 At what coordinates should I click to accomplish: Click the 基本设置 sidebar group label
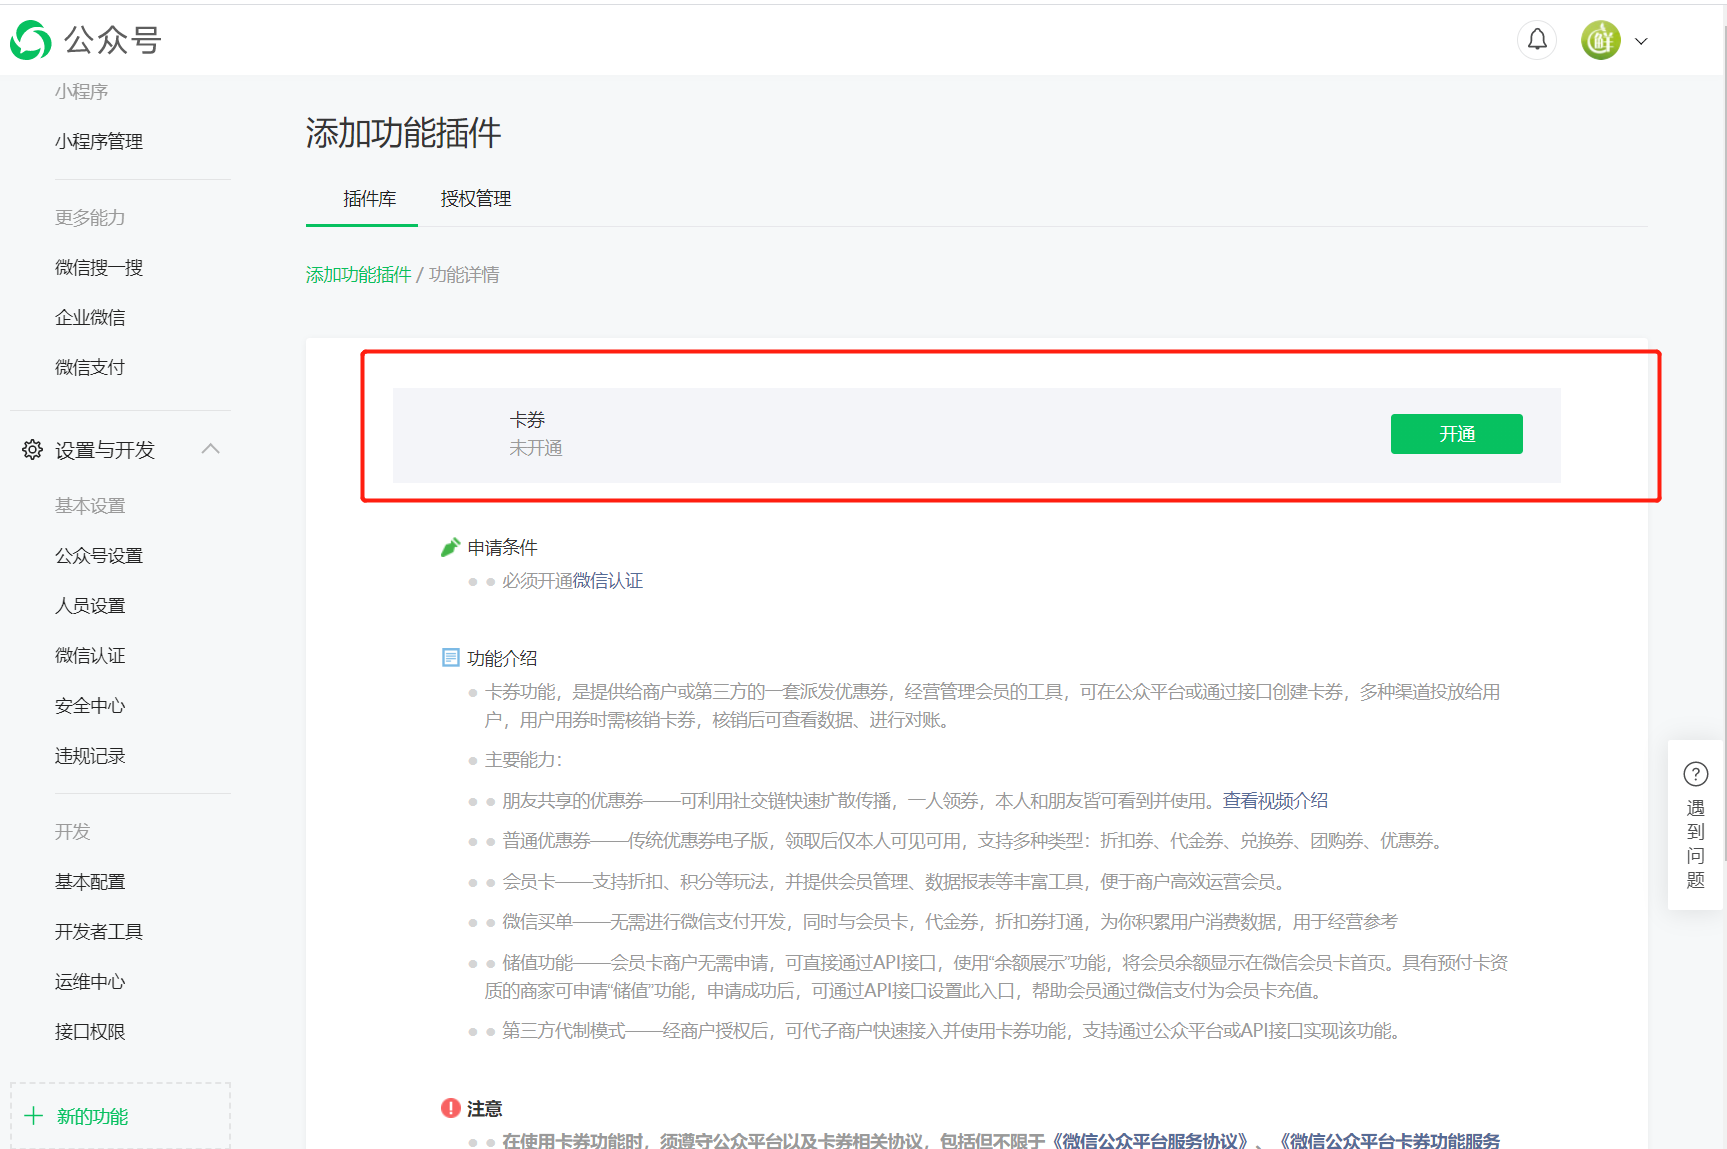tap(90, 506)
